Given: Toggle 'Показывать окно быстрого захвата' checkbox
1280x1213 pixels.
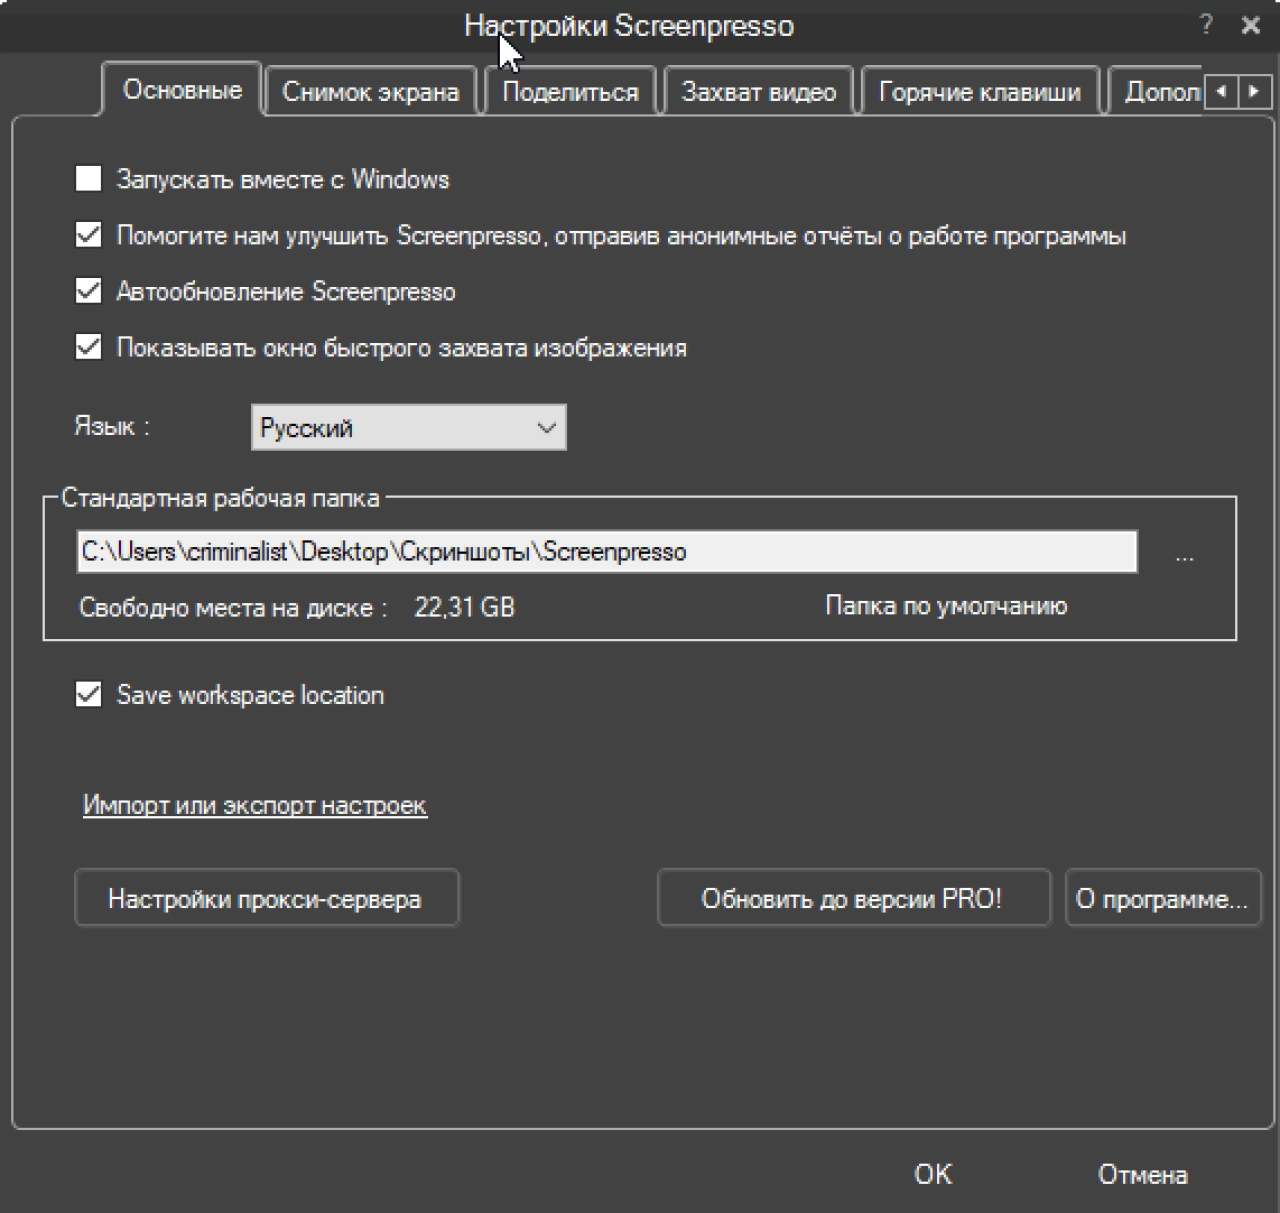Looking at the screenshot, I should click(89, 347).
